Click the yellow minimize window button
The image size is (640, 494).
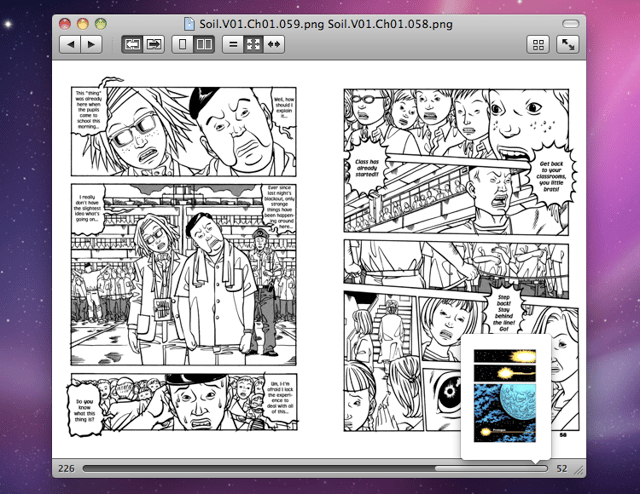83,24
